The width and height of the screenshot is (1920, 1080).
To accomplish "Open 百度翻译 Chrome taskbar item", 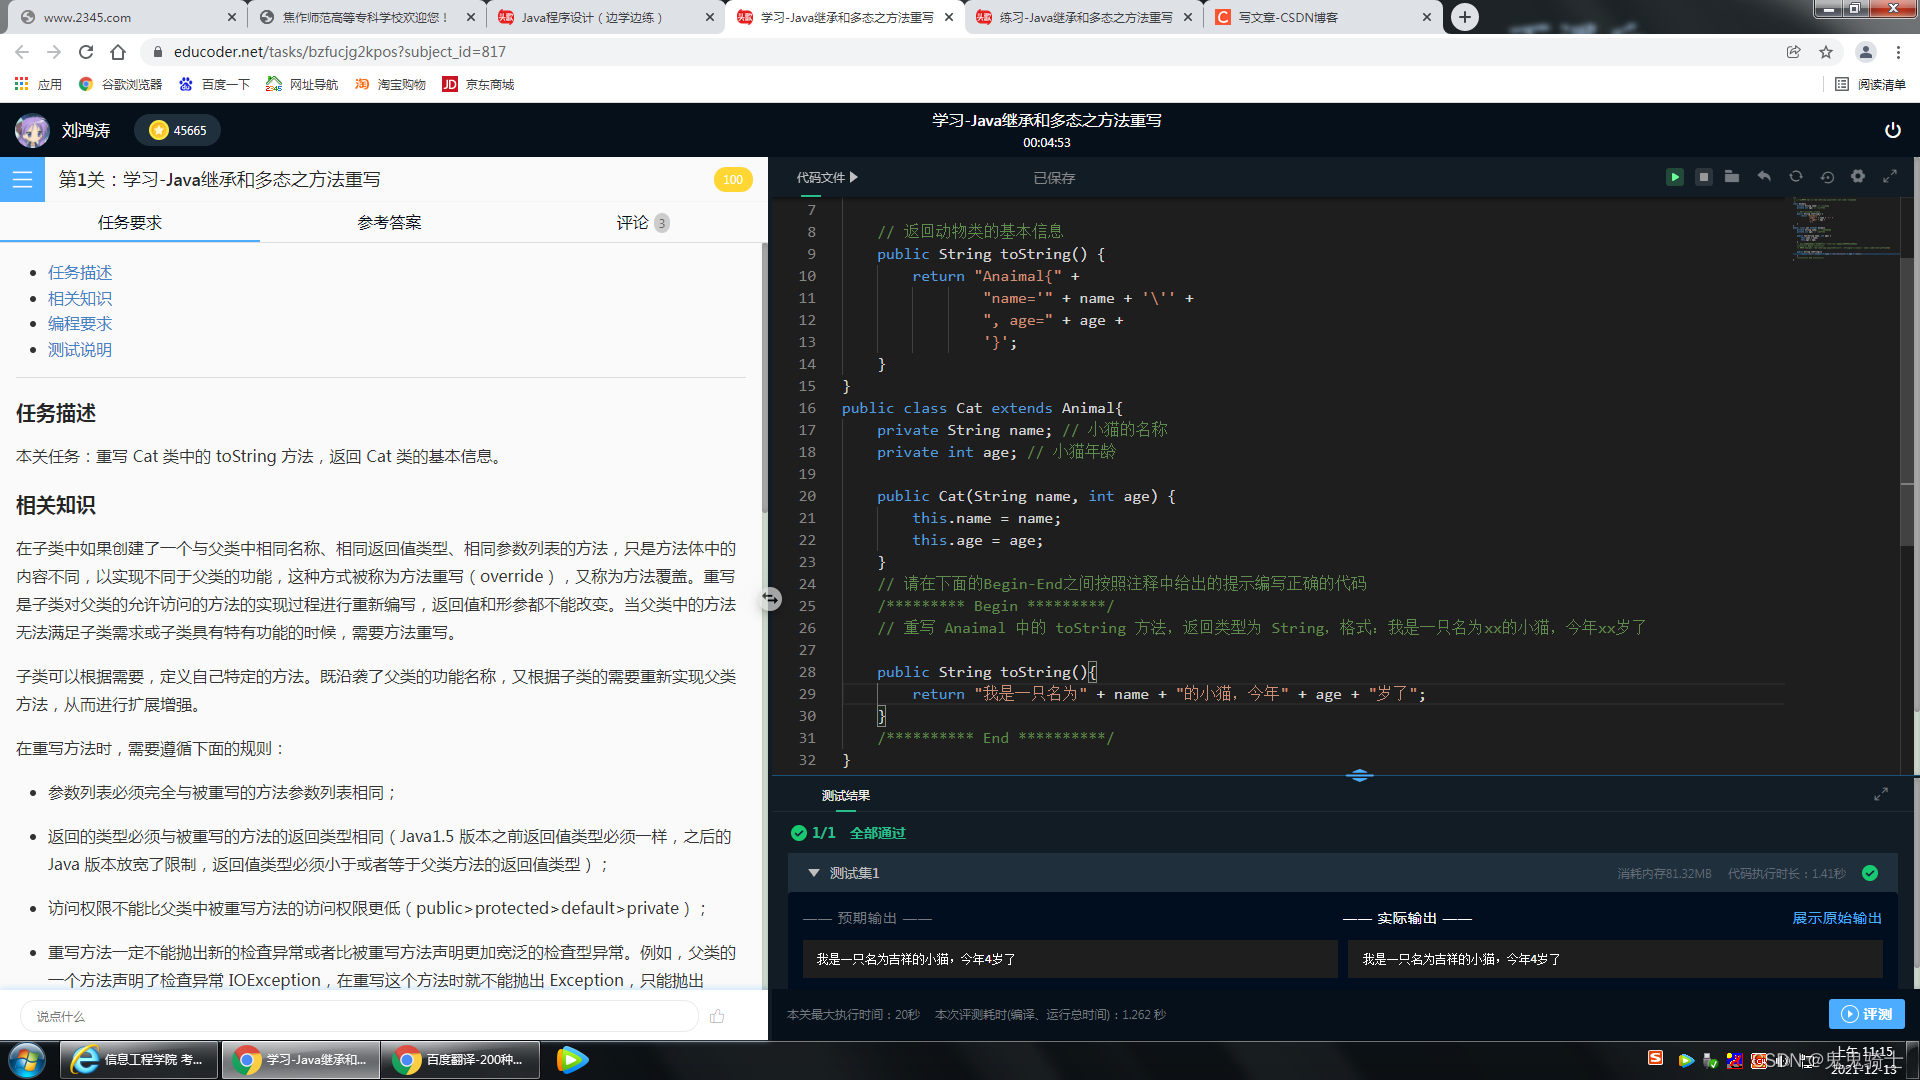I will [460, 1060].
